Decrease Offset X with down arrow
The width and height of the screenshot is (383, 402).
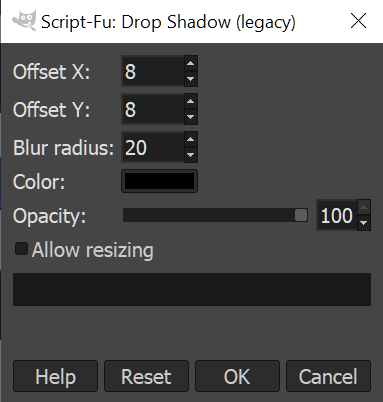pos(191,79)
